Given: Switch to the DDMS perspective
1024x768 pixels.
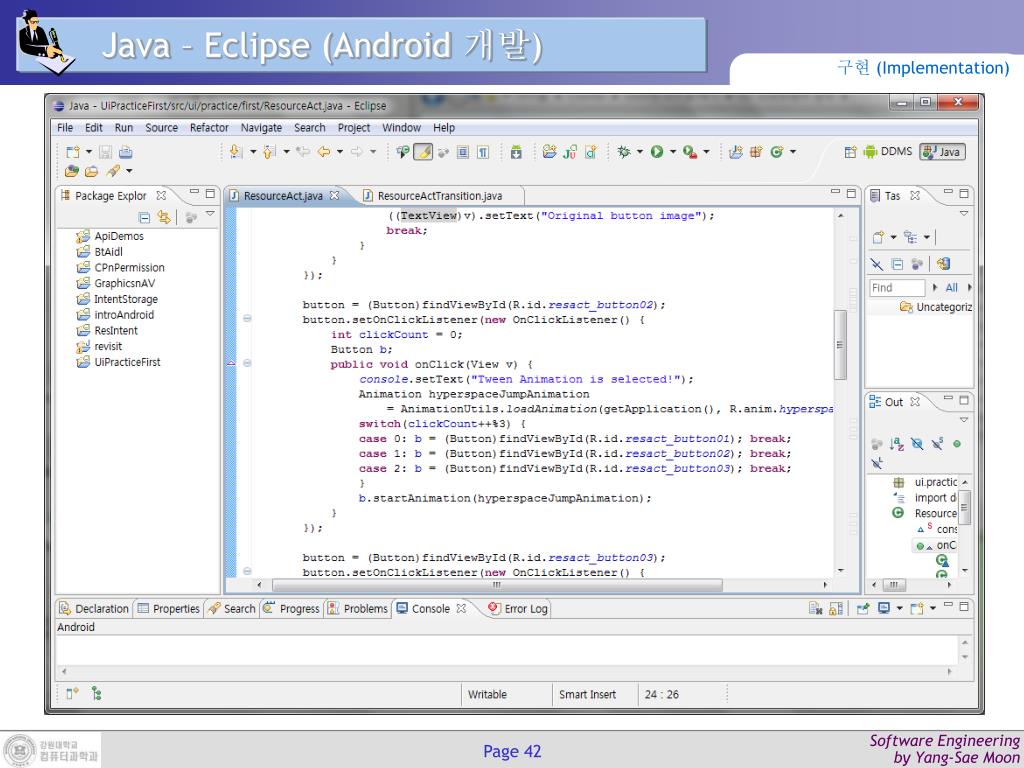Looking at the screenshot, I should [888, 152].
